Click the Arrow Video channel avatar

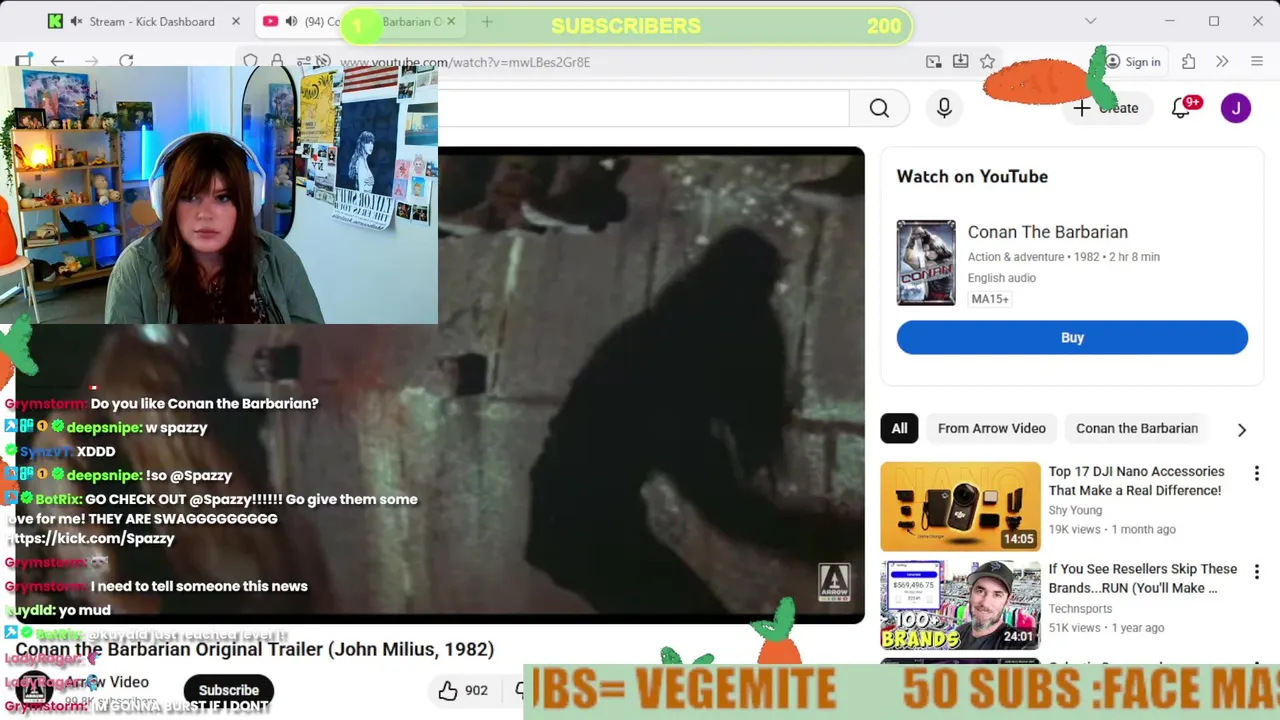point(34,689)
